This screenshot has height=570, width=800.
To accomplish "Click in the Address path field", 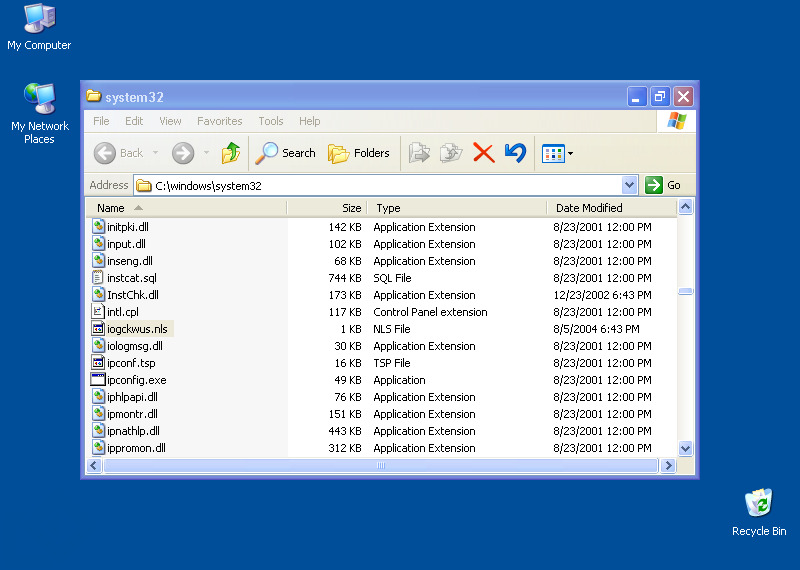I will (x=380, y=185).
